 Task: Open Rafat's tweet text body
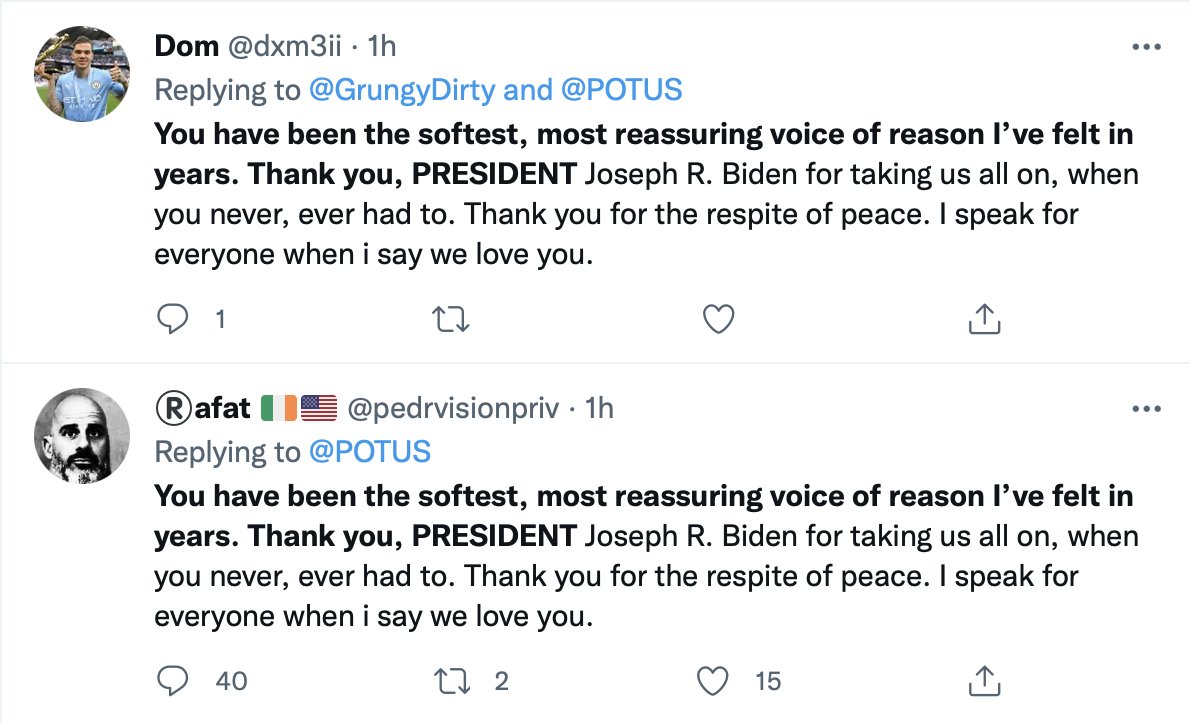(x=646, y=556)
